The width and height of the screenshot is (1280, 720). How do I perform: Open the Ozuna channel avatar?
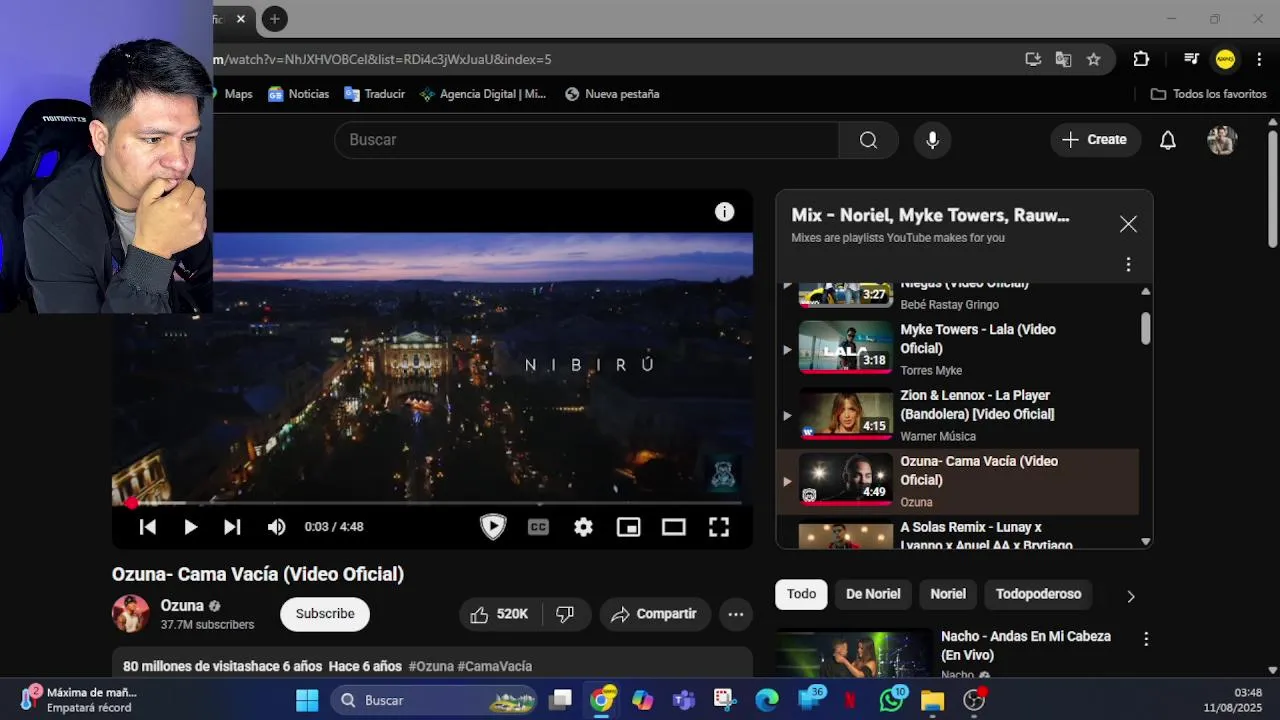(131, 614)
